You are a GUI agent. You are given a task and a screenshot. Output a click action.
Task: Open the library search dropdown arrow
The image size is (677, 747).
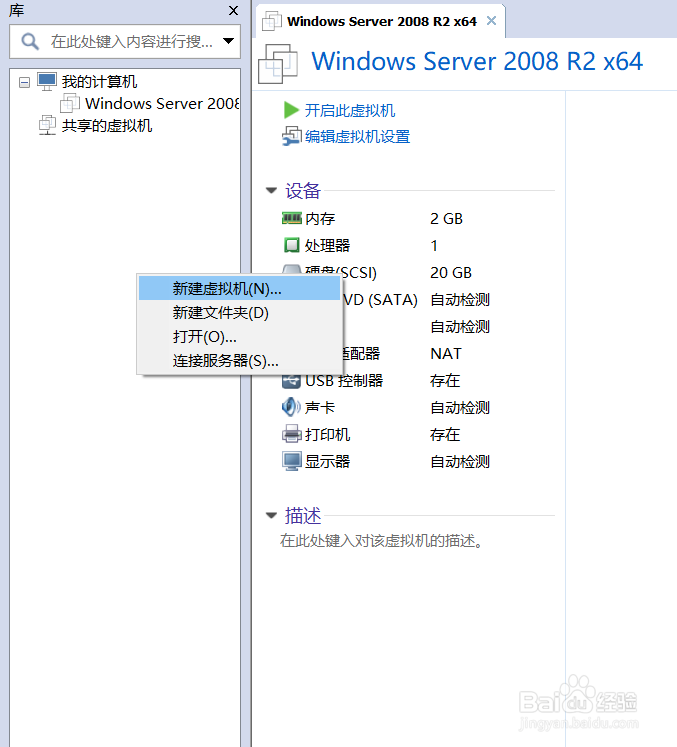229,41
